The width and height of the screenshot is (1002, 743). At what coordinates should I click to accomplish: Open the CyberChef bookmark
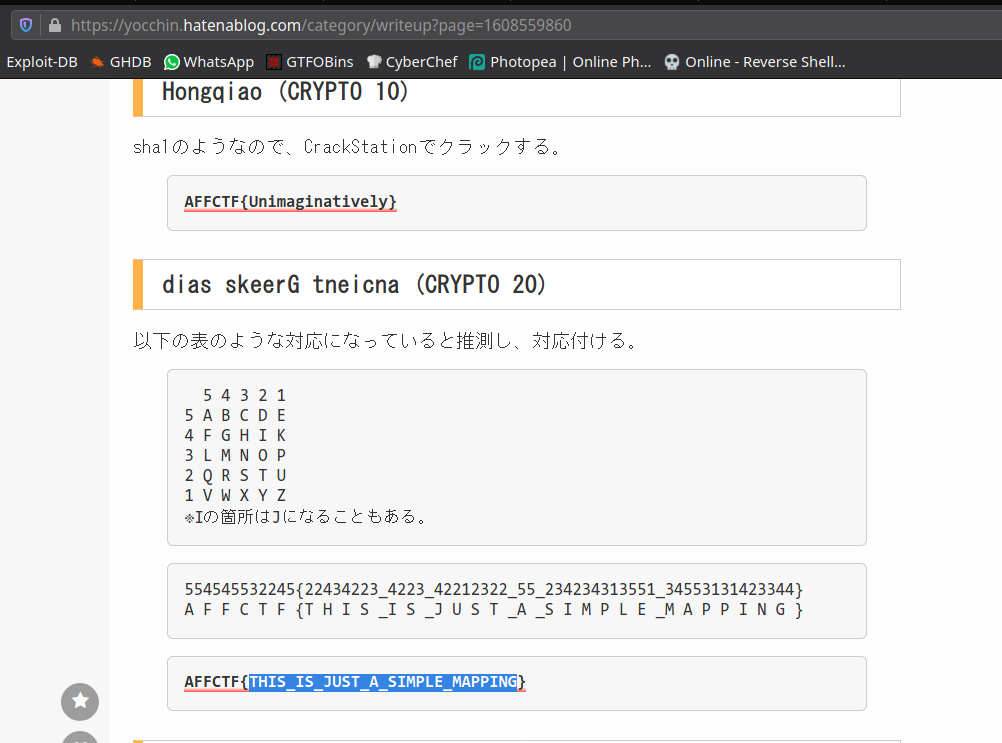412,62
